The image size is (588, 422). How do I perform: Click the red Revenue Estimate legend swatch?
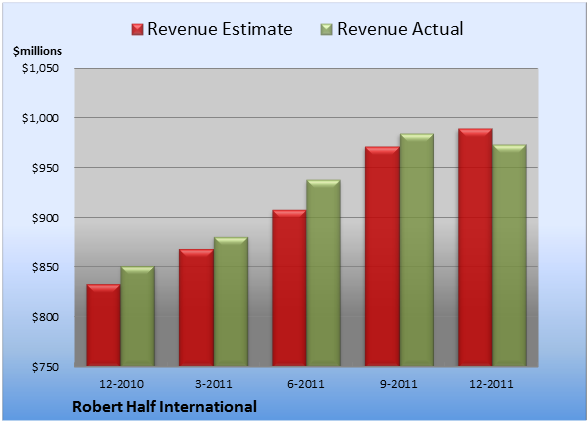click(137, 30)
